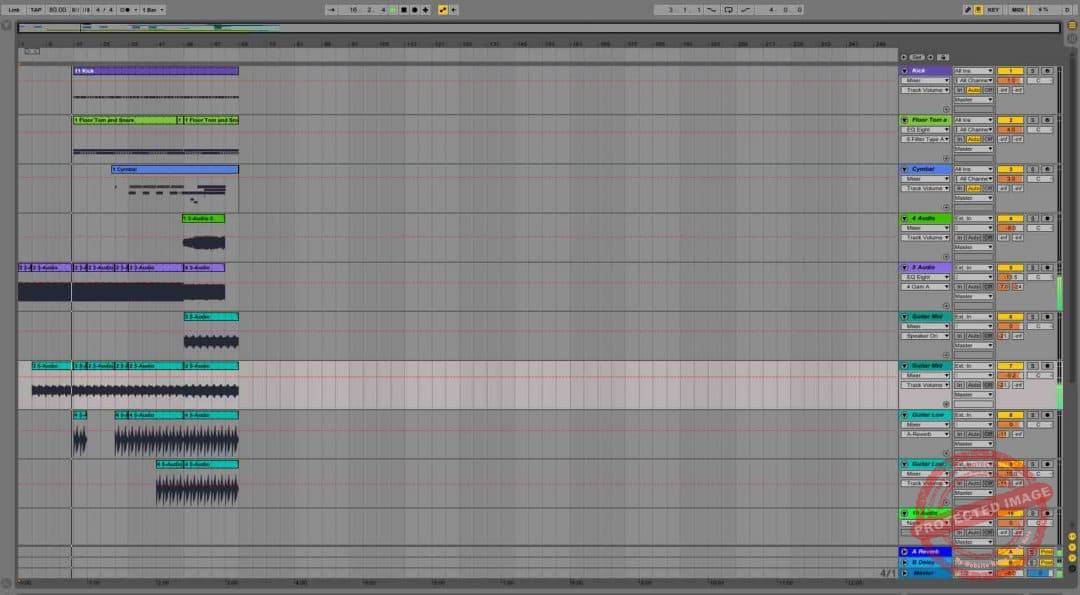The height and width of the screenshot is (595, 1080).
Task: Set Floor Tom monitoring to Off
Action: [x=989, y=138]
